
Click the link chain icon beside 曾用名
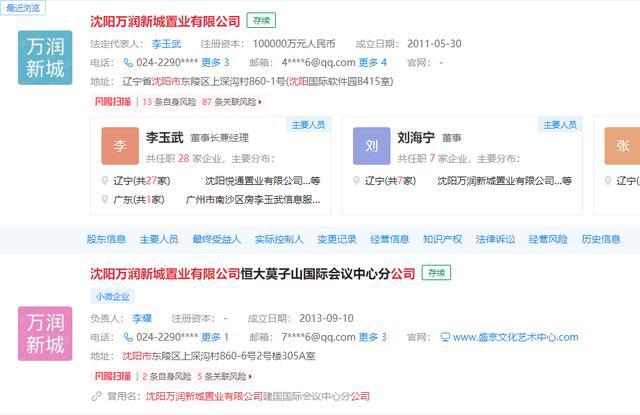pos(96,396)
